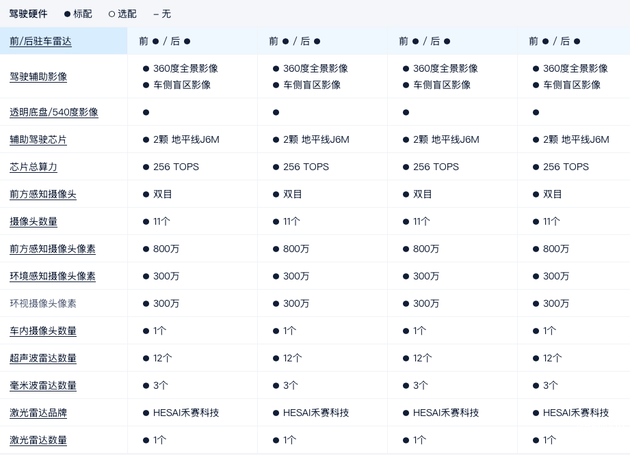Click the 标配 filled dot legend icon
This screenshot has width=630, height=455.
click(68, 14)
